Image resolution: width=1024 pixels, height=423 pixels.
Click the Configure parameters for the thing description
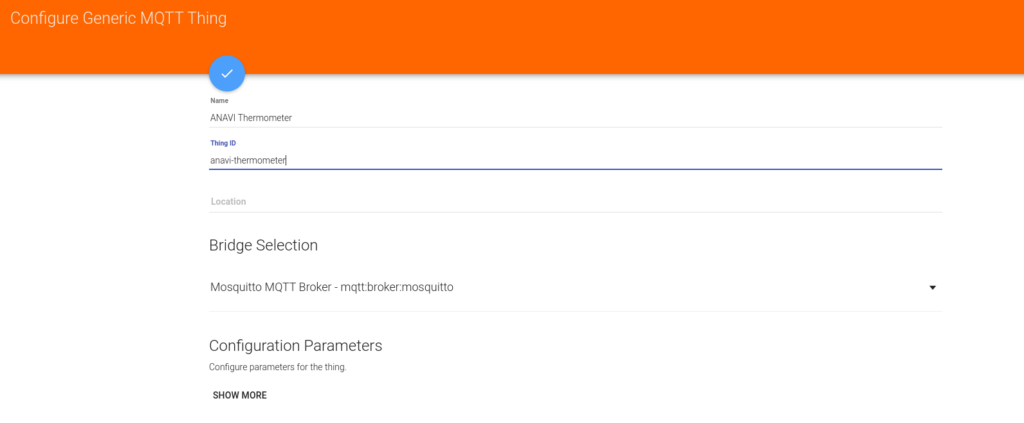point(278,367)
